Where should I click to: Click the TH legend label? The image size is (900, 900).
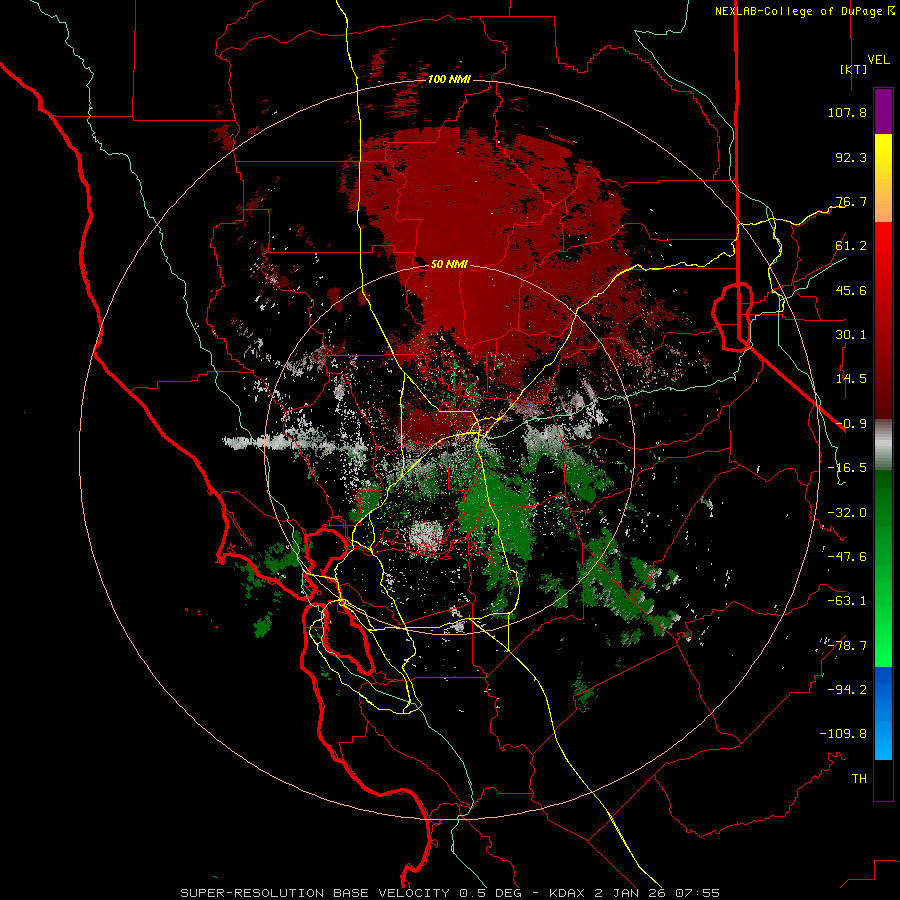859,779
